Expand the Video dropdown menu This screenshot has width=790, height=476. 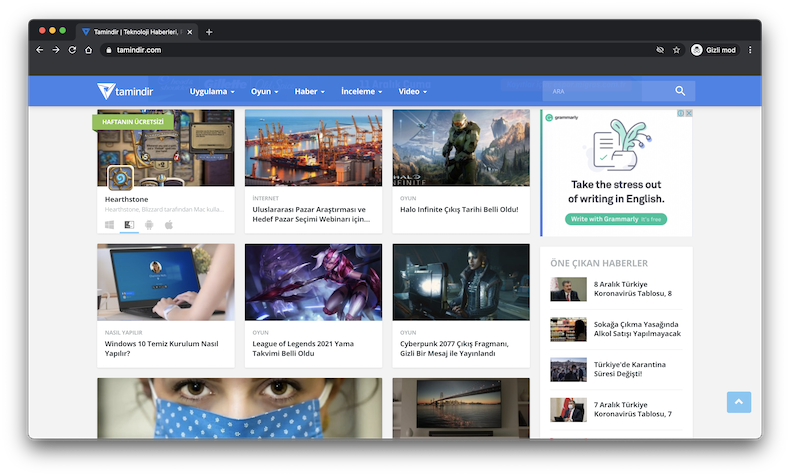coord(413,91)
